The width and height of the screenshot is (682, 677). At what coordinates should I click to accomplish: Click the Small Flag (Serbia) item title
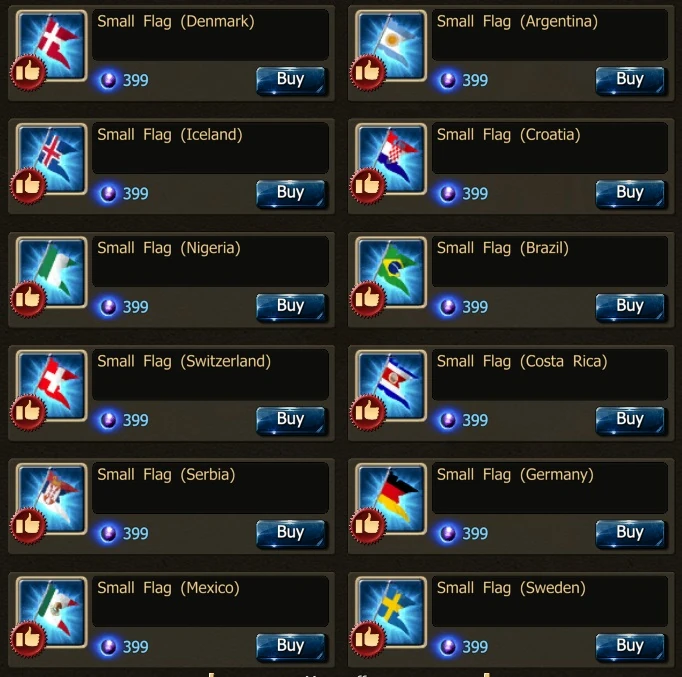point(166,474)
